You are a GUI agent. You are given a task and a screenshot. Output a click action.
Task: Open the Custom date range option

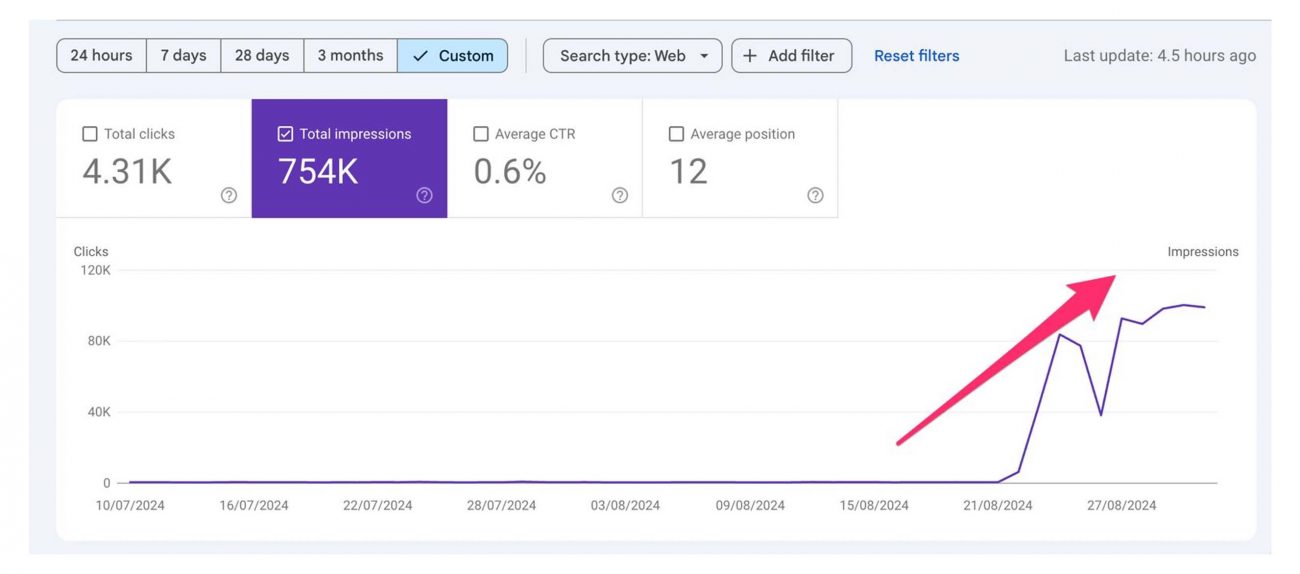[453, 56]
